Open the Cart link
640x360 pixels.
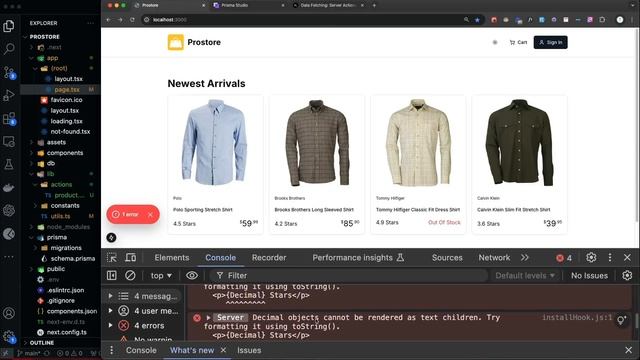[x=518, y=42]
